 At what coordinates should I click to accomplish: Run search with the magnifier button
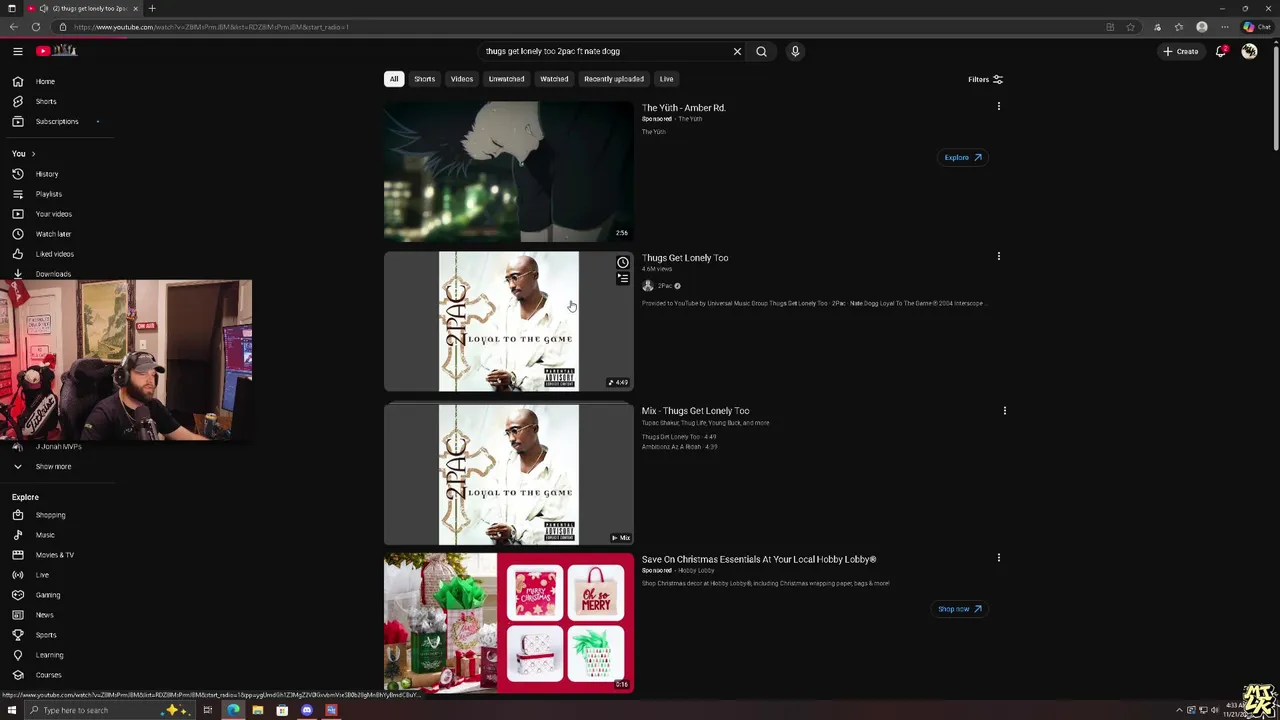pos(761,51)
